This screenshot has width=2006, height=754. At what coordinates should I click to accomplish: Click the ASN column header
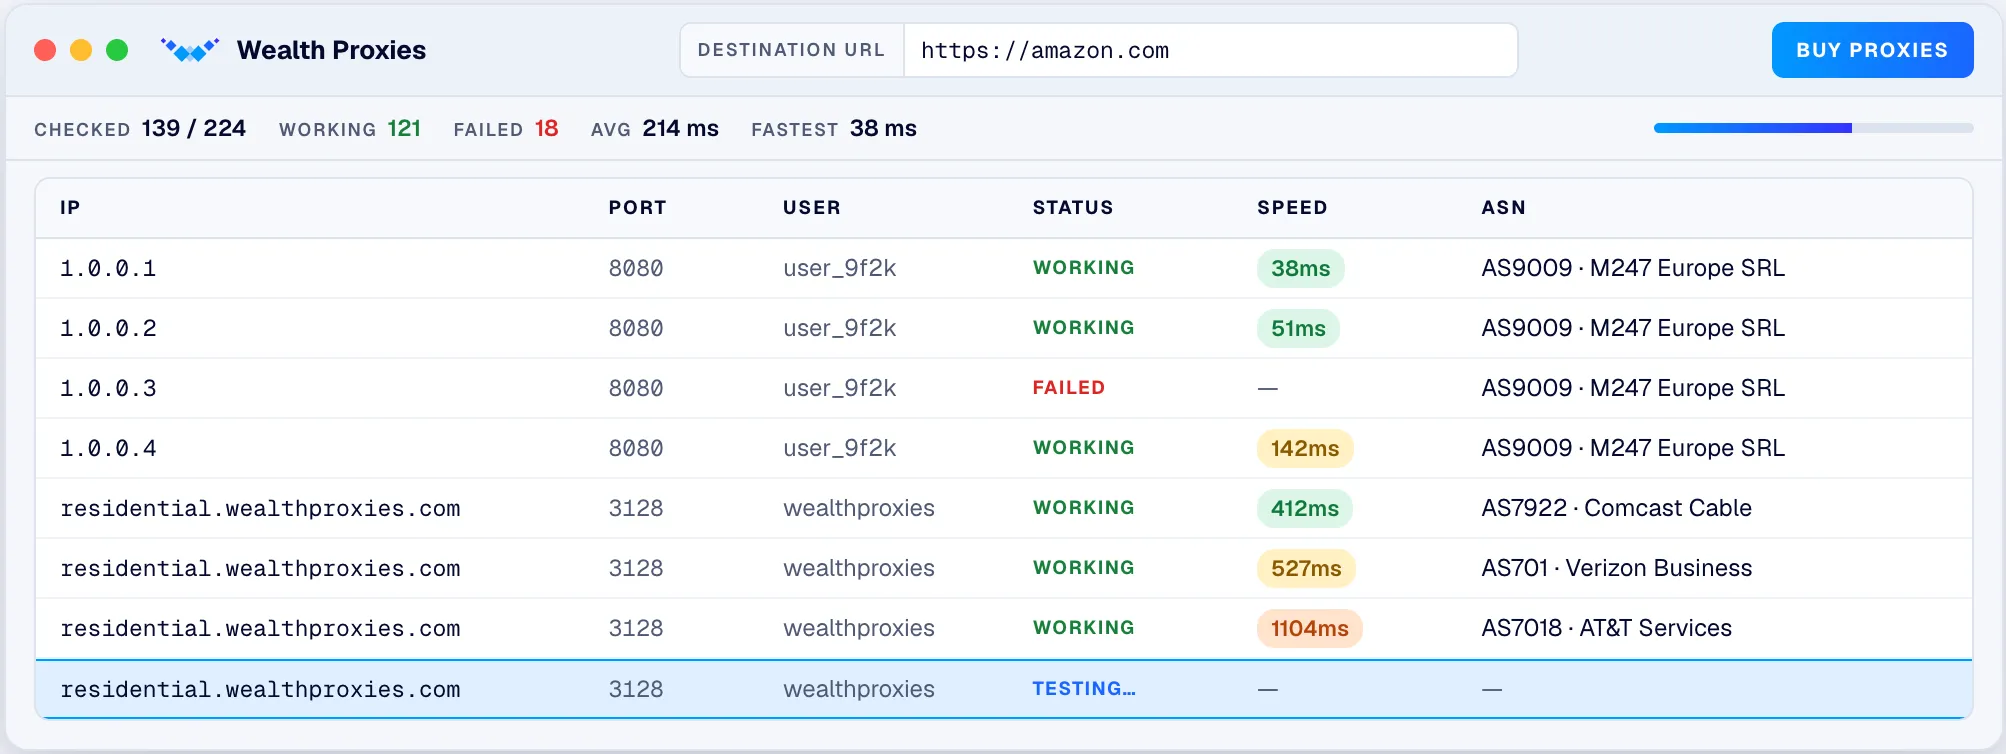tap(1503, 208)
